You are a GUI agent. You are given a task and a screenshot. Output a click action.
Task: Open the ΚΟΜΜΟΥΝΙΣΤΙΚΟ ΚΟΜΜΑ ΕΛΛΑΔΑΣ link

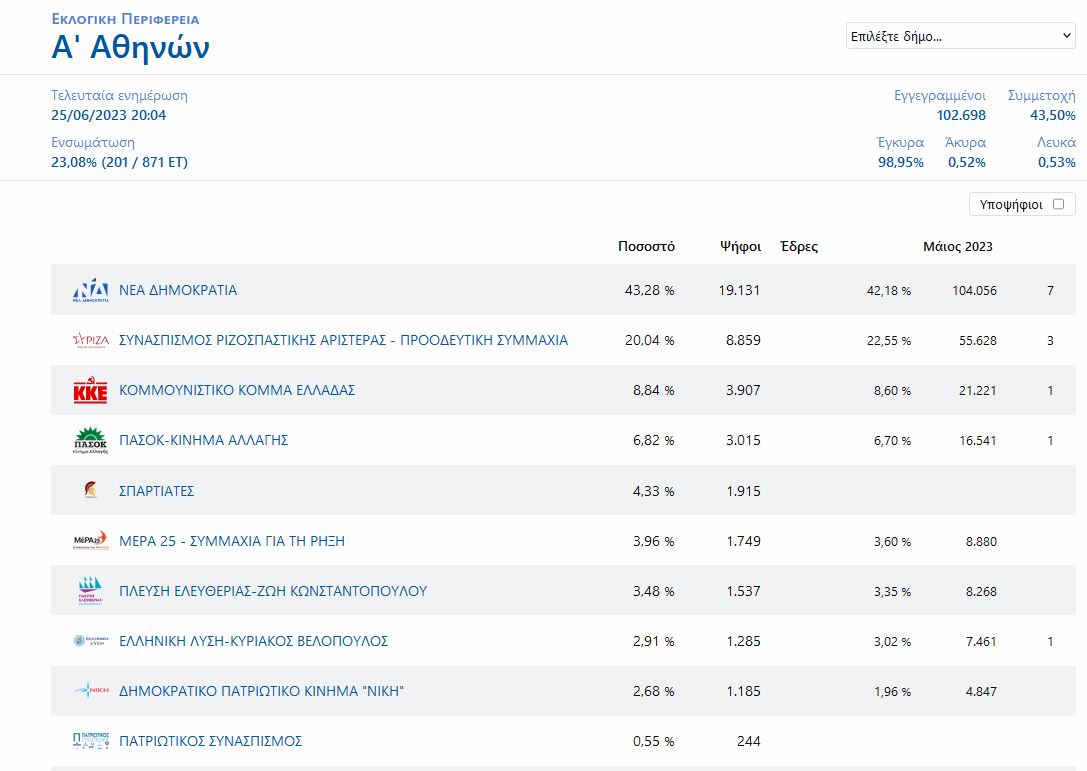(x=237, y=390)
